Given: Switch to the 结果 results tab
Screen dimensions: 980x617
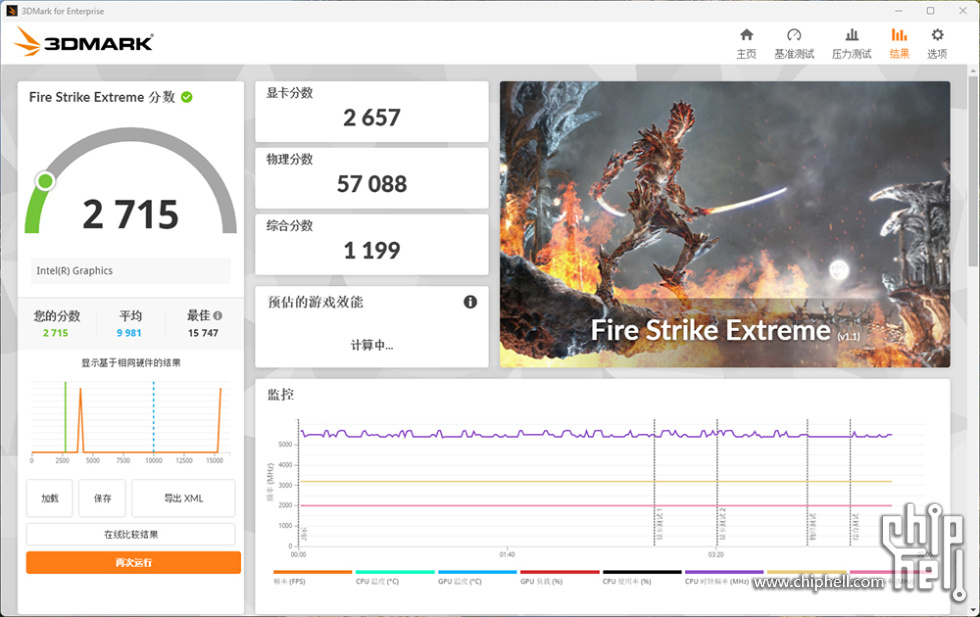Looking at the screenshot, I should coord(899,43).
